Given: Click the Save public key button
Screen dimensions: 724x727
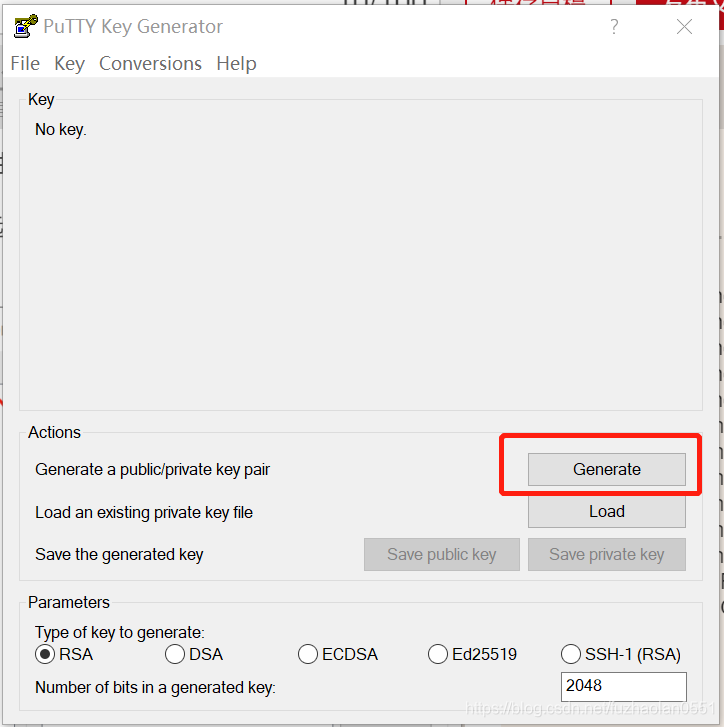Looking at the screenshot, I should point(441,554).
